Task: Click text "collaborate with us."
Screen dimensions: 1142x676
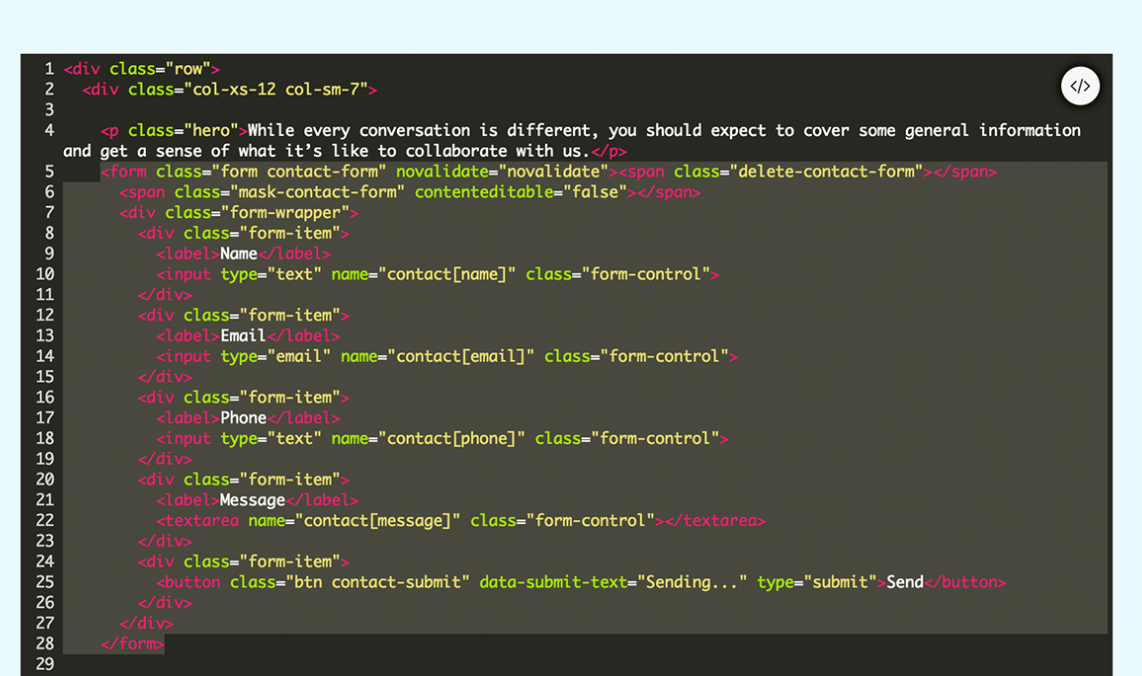Action: pyautogui.click(x=497, y=152)
